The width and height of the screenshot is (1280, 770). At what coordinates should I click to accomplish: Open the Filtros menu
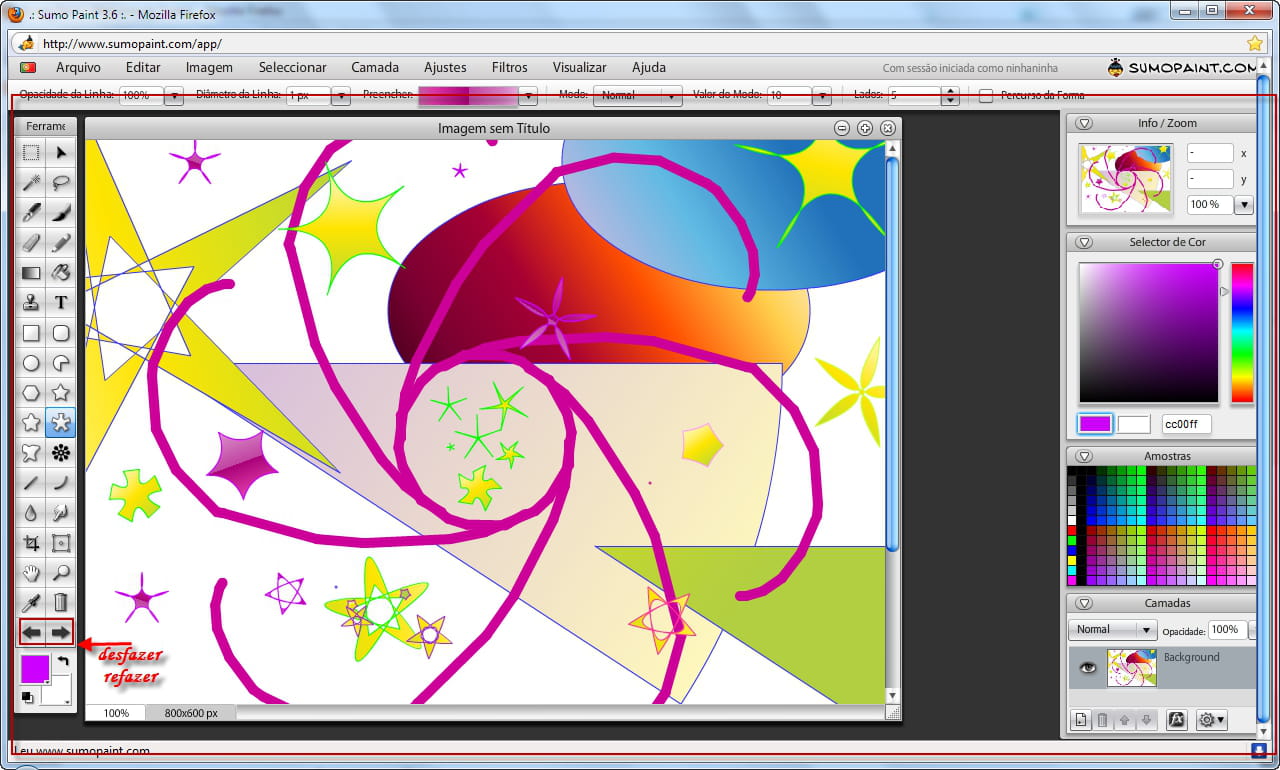(509, 67)
